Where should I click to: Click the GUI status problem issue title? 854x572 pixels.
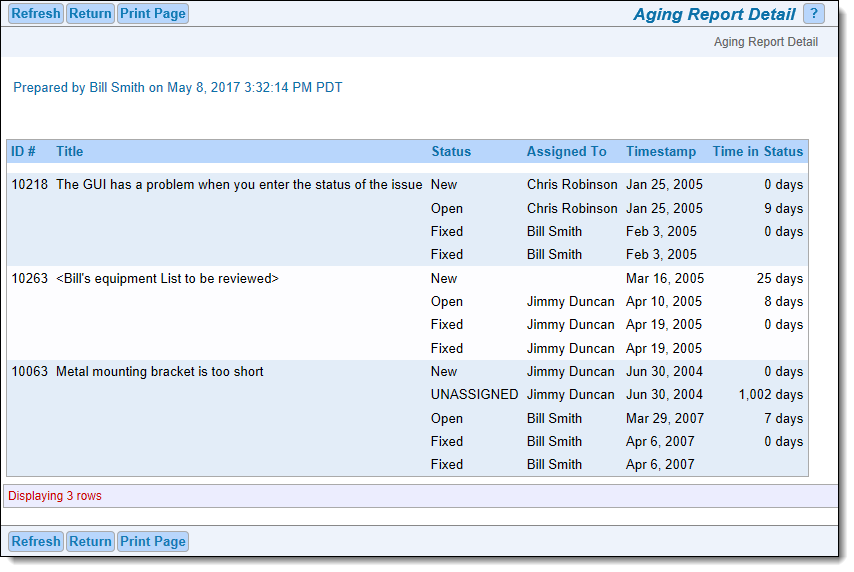(239, 185)
